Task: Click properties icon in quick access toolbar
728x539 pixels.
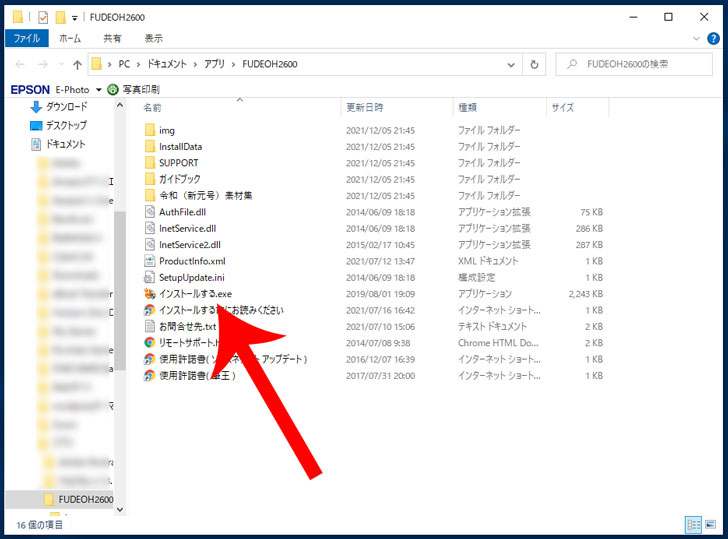Action: (43, 18)
